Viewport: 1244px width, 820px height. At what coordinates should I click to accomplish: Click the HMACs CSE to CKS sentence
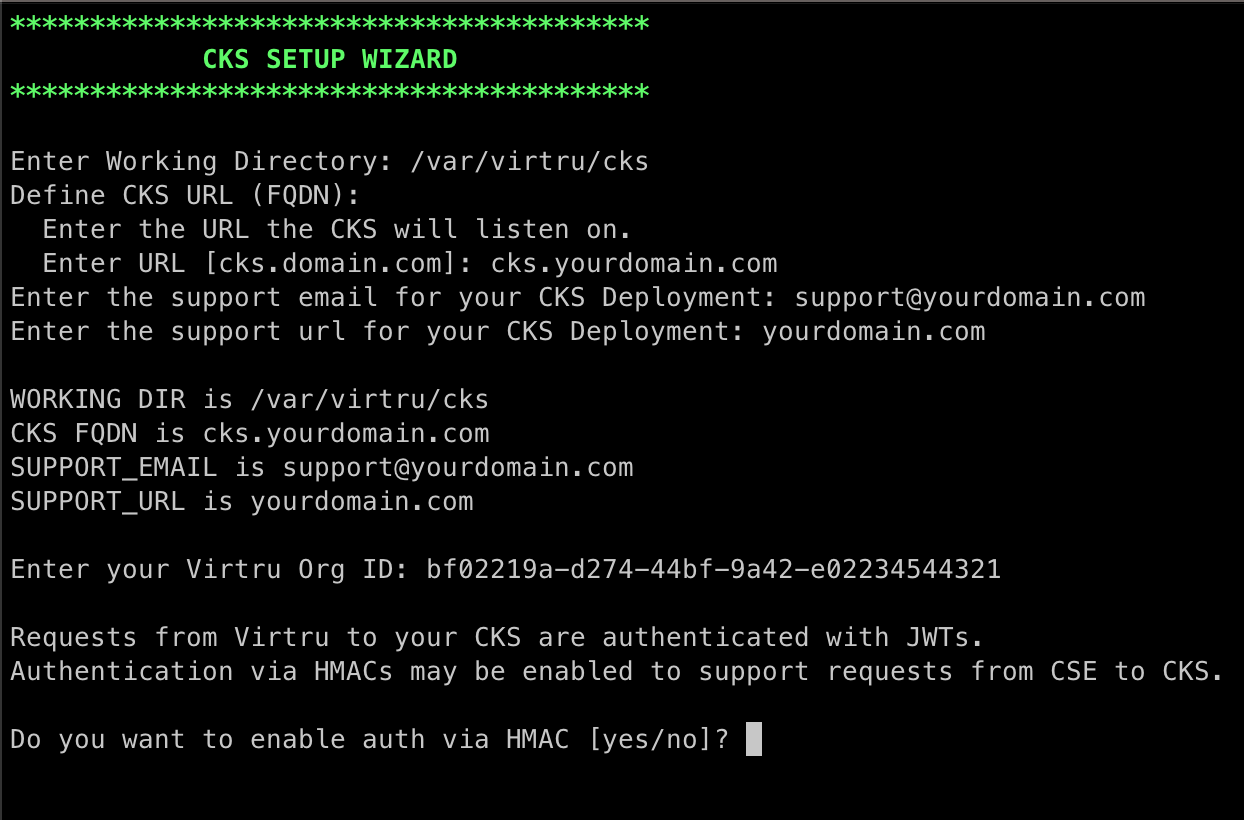[x=618, y=672]
